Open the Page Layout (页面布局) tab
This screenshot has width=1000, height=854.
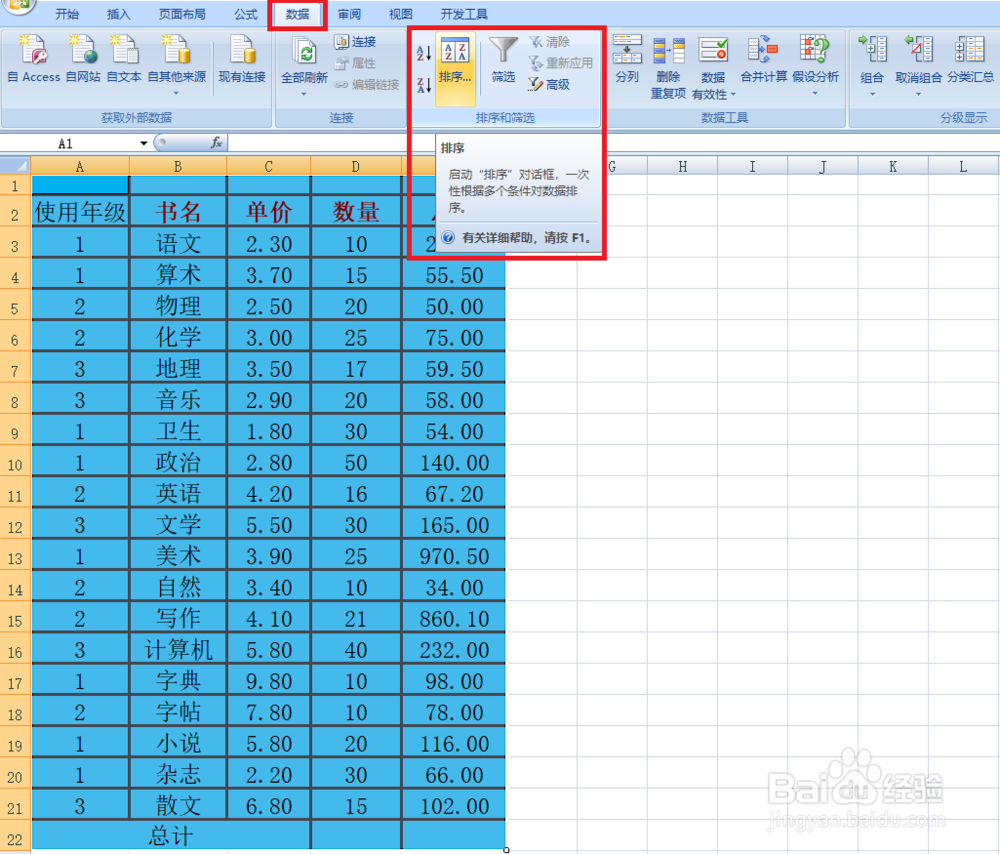pyautogui.click(x=182, y=14)
